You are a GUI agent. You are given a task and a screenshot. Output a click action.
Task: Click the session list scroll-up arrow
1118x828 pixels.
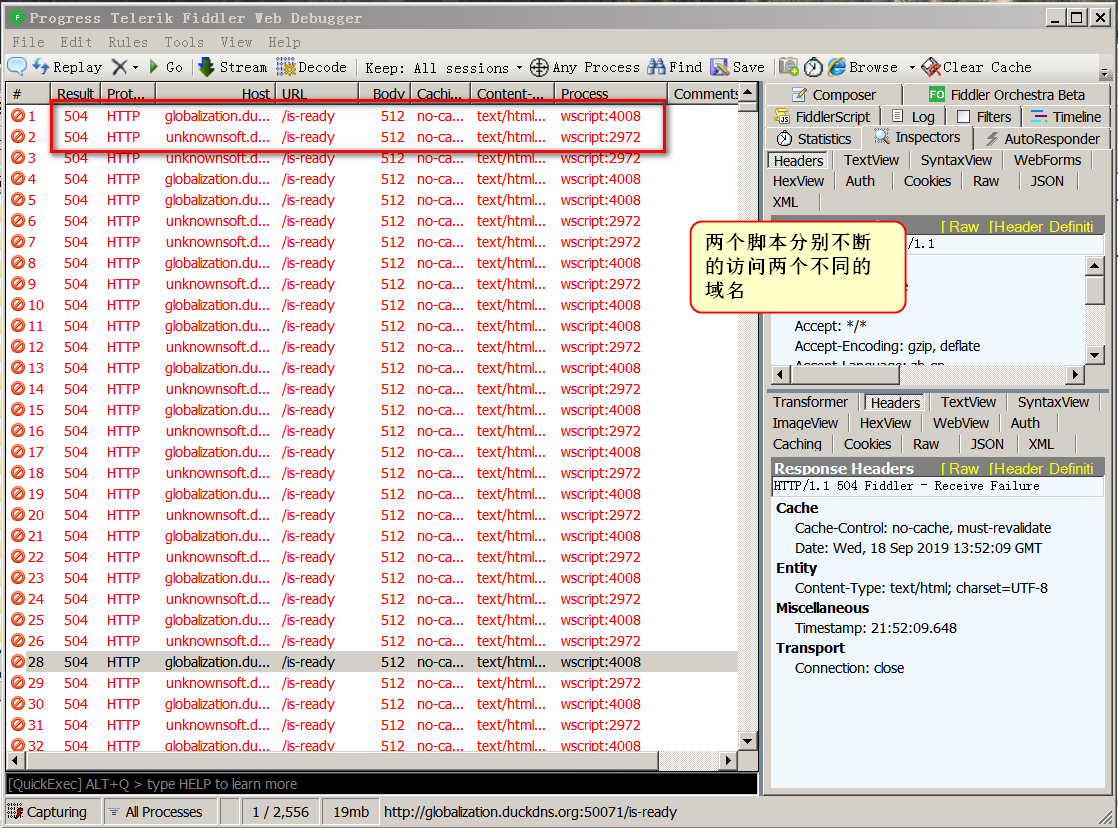tap(747, 93)
